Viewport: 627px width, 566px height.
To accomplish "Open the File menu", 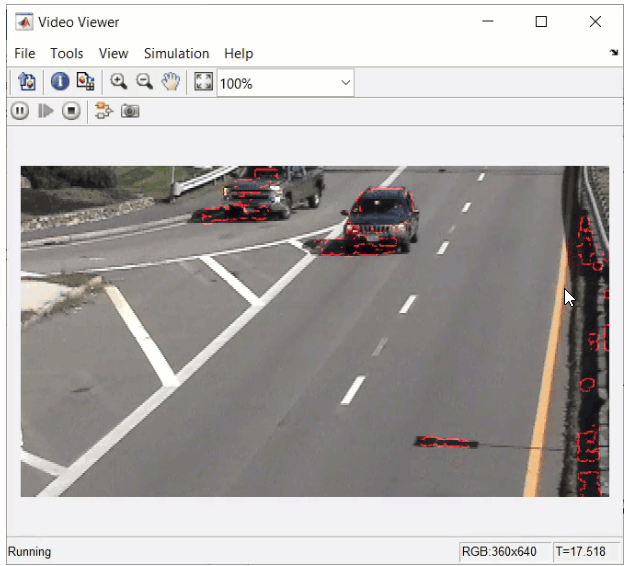I will point(25,54).
